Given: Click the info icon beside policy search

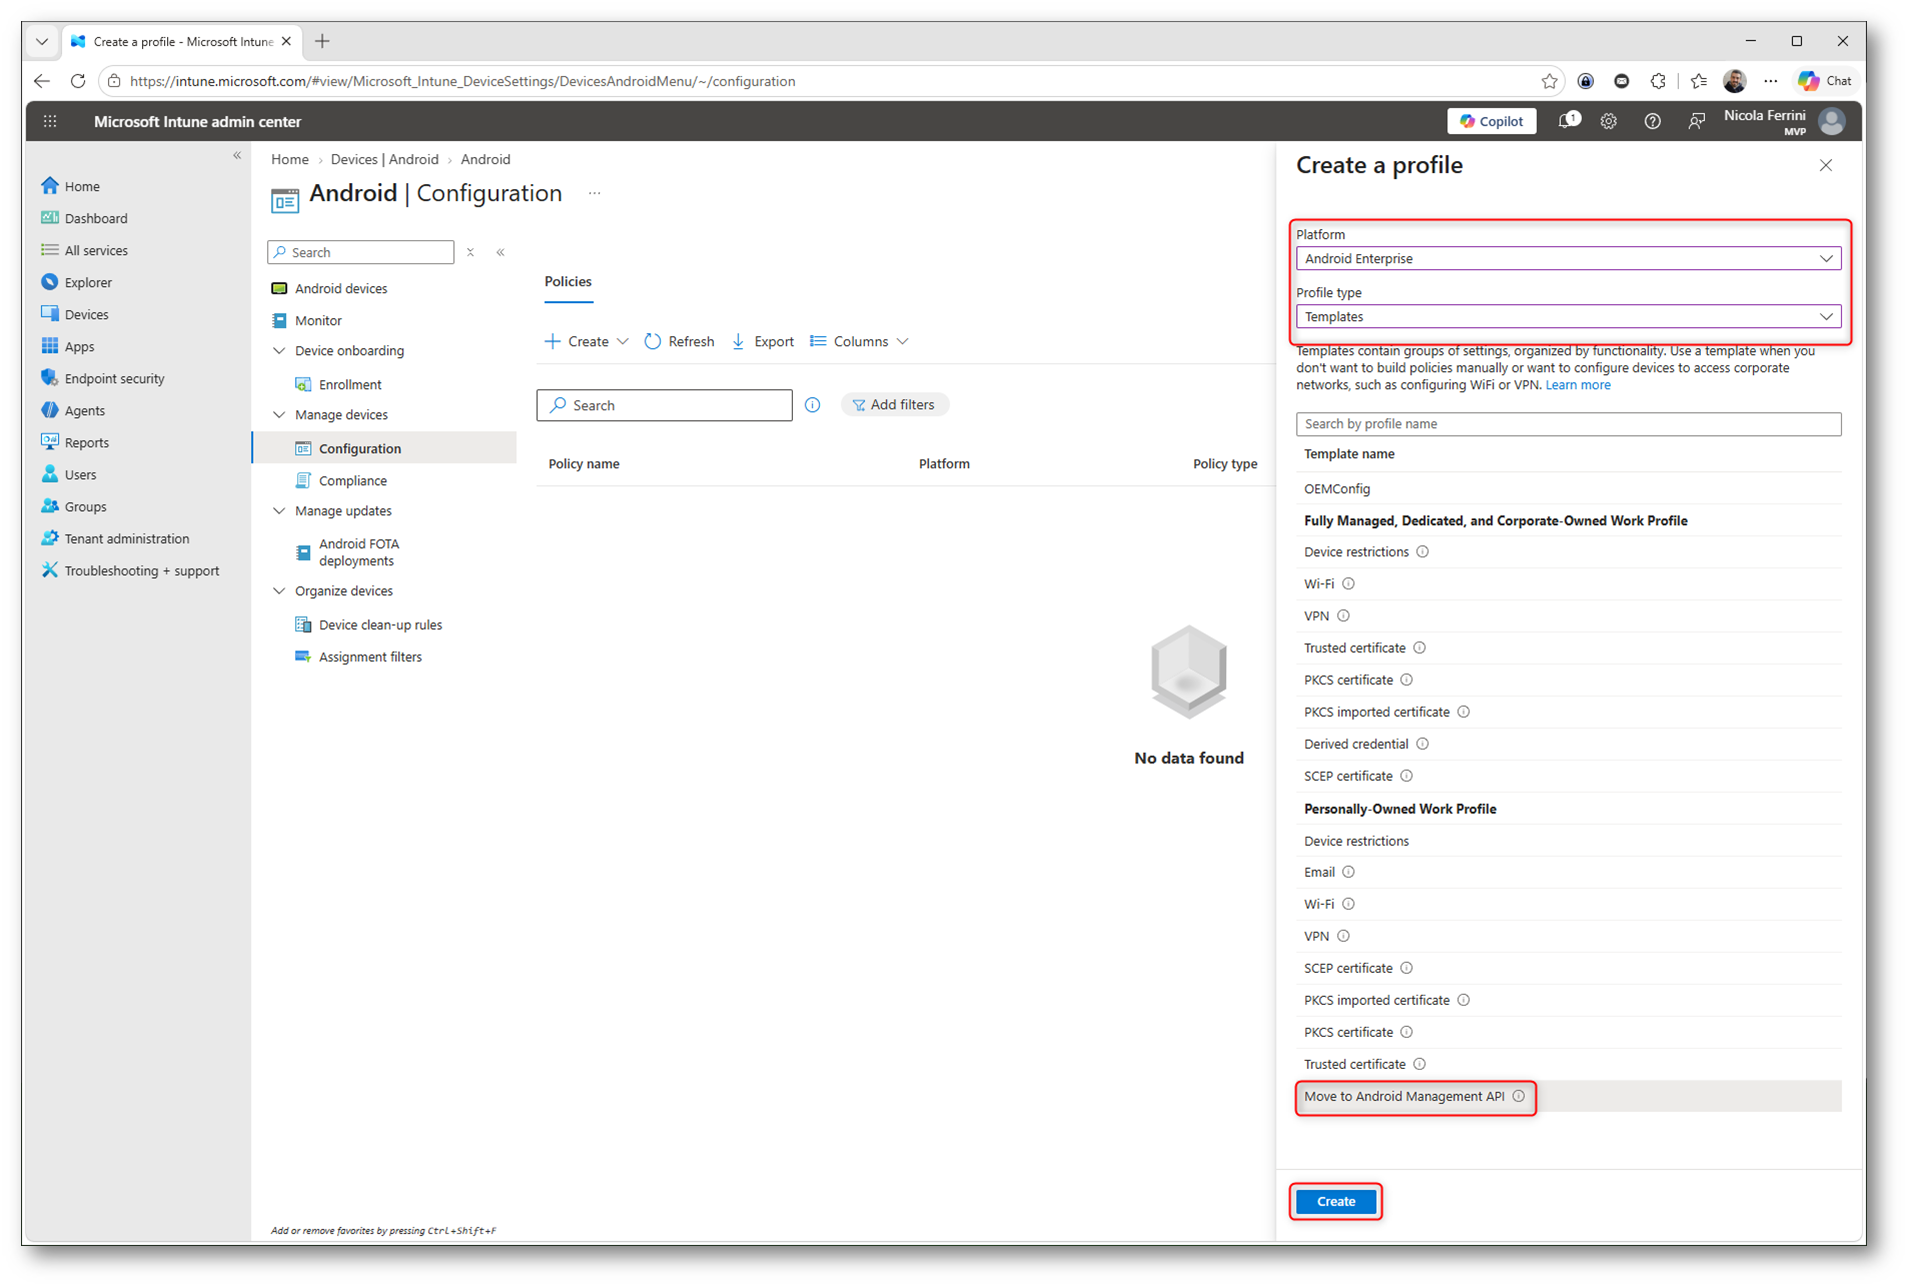Looking at the screenshot, I should click(812, 405).
